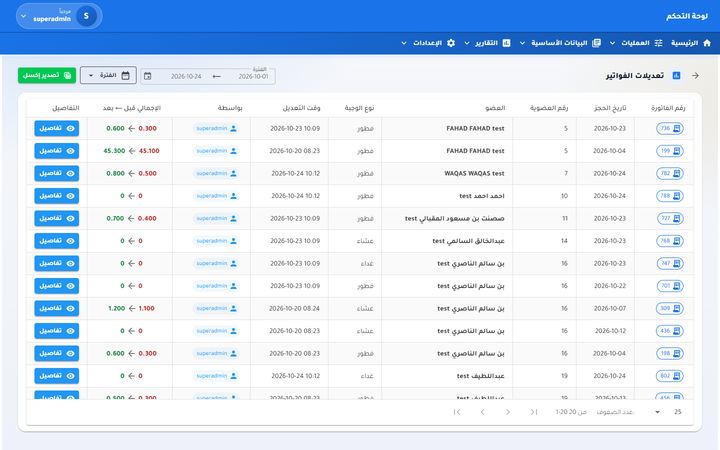Open the الفترة period dropdown
This screenshot has width=720, height=450.
coord(108,75)
